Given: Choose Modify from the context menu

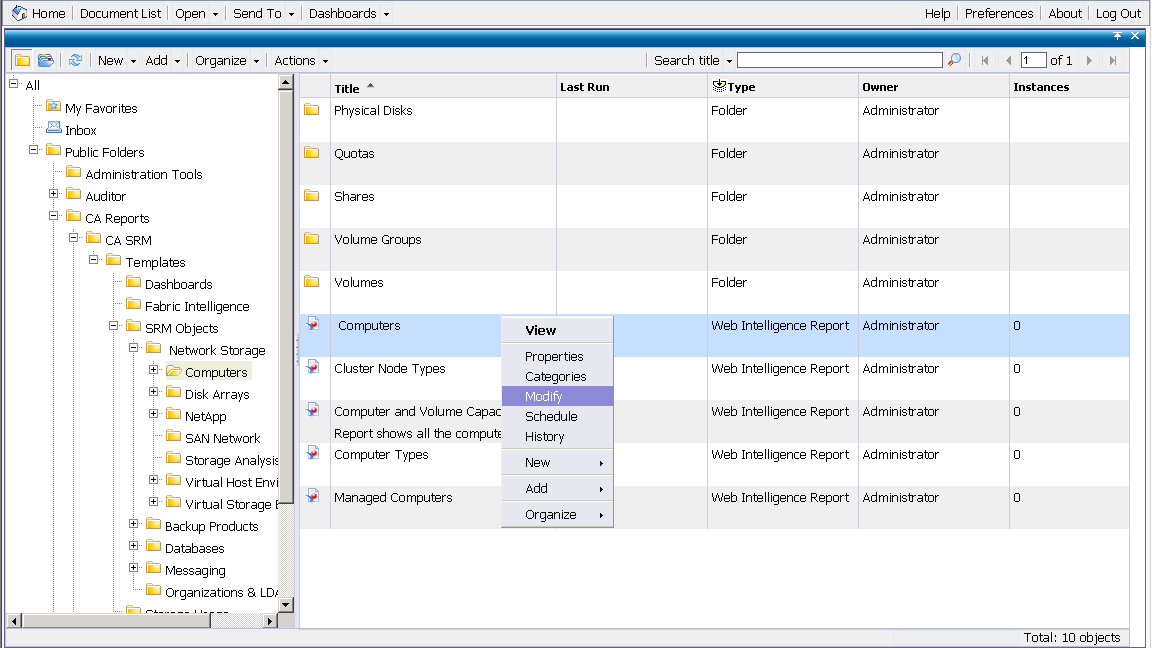Looking at the screenshot, I should coord(544,397).
